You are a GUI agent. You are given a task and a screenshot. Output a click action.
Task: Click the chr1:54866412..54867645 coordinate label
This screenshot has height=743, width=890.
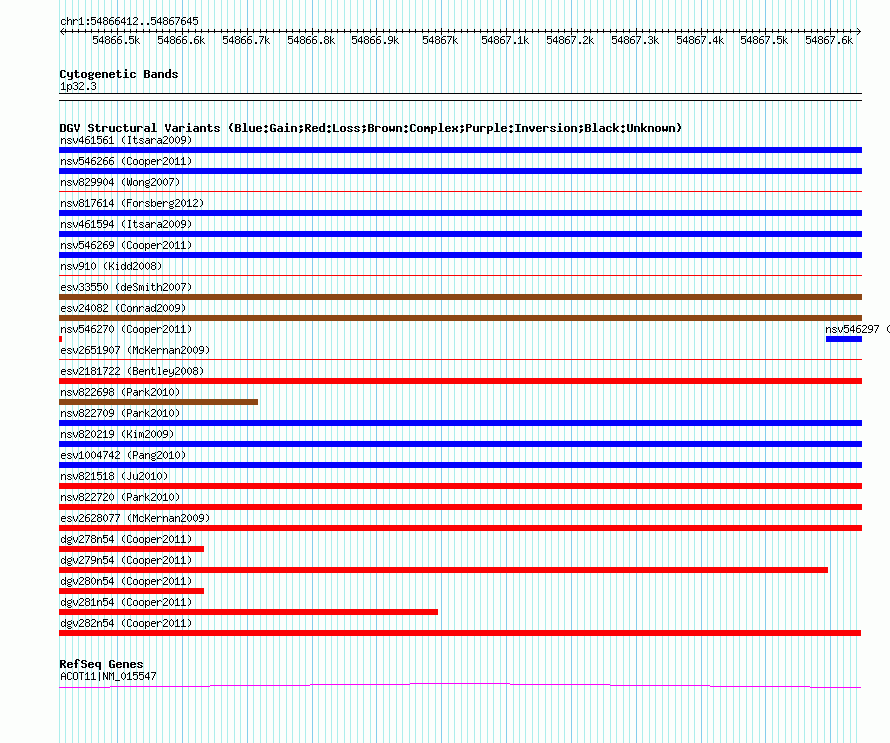[129, 21]
